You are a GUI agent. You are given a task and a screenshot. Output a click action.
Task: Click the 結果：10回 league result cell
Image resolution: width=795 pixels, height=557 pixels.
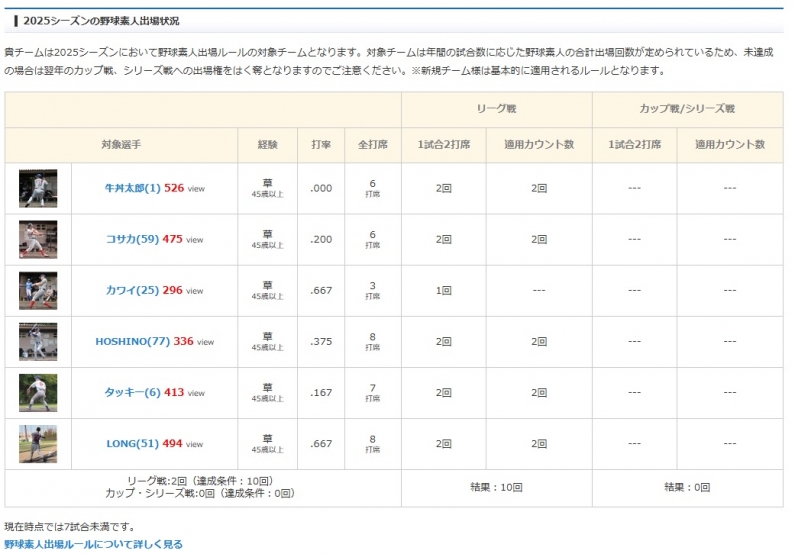(x=496, y=488)
